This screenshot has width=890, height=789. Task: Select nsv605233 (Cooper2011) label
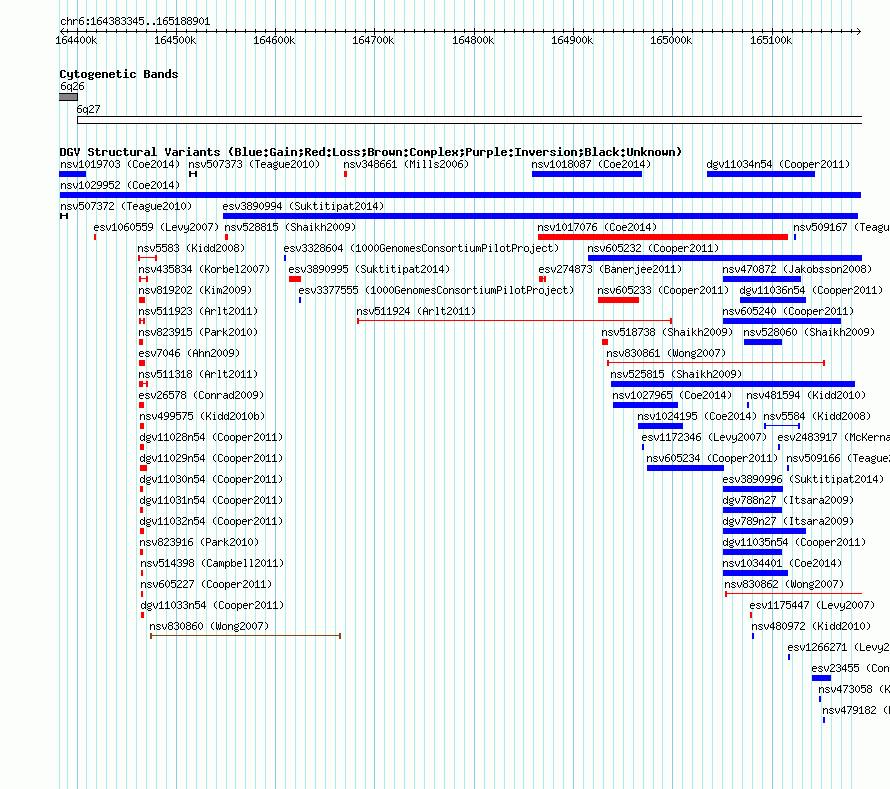click(663, 290)
